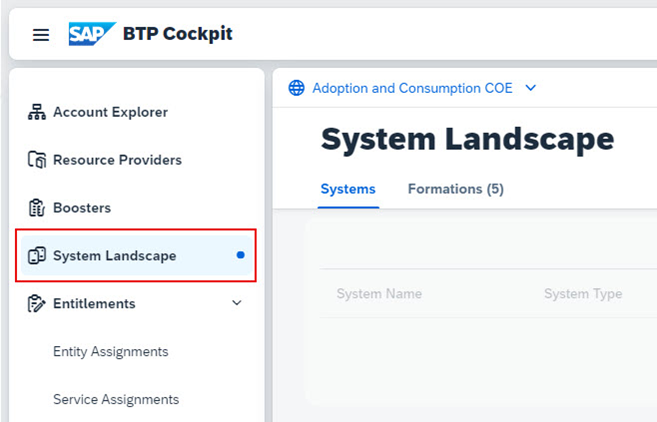Viewport: 657px width, 422px height.
Task: Select Boosters in the navigation
Action: (82, 208)
